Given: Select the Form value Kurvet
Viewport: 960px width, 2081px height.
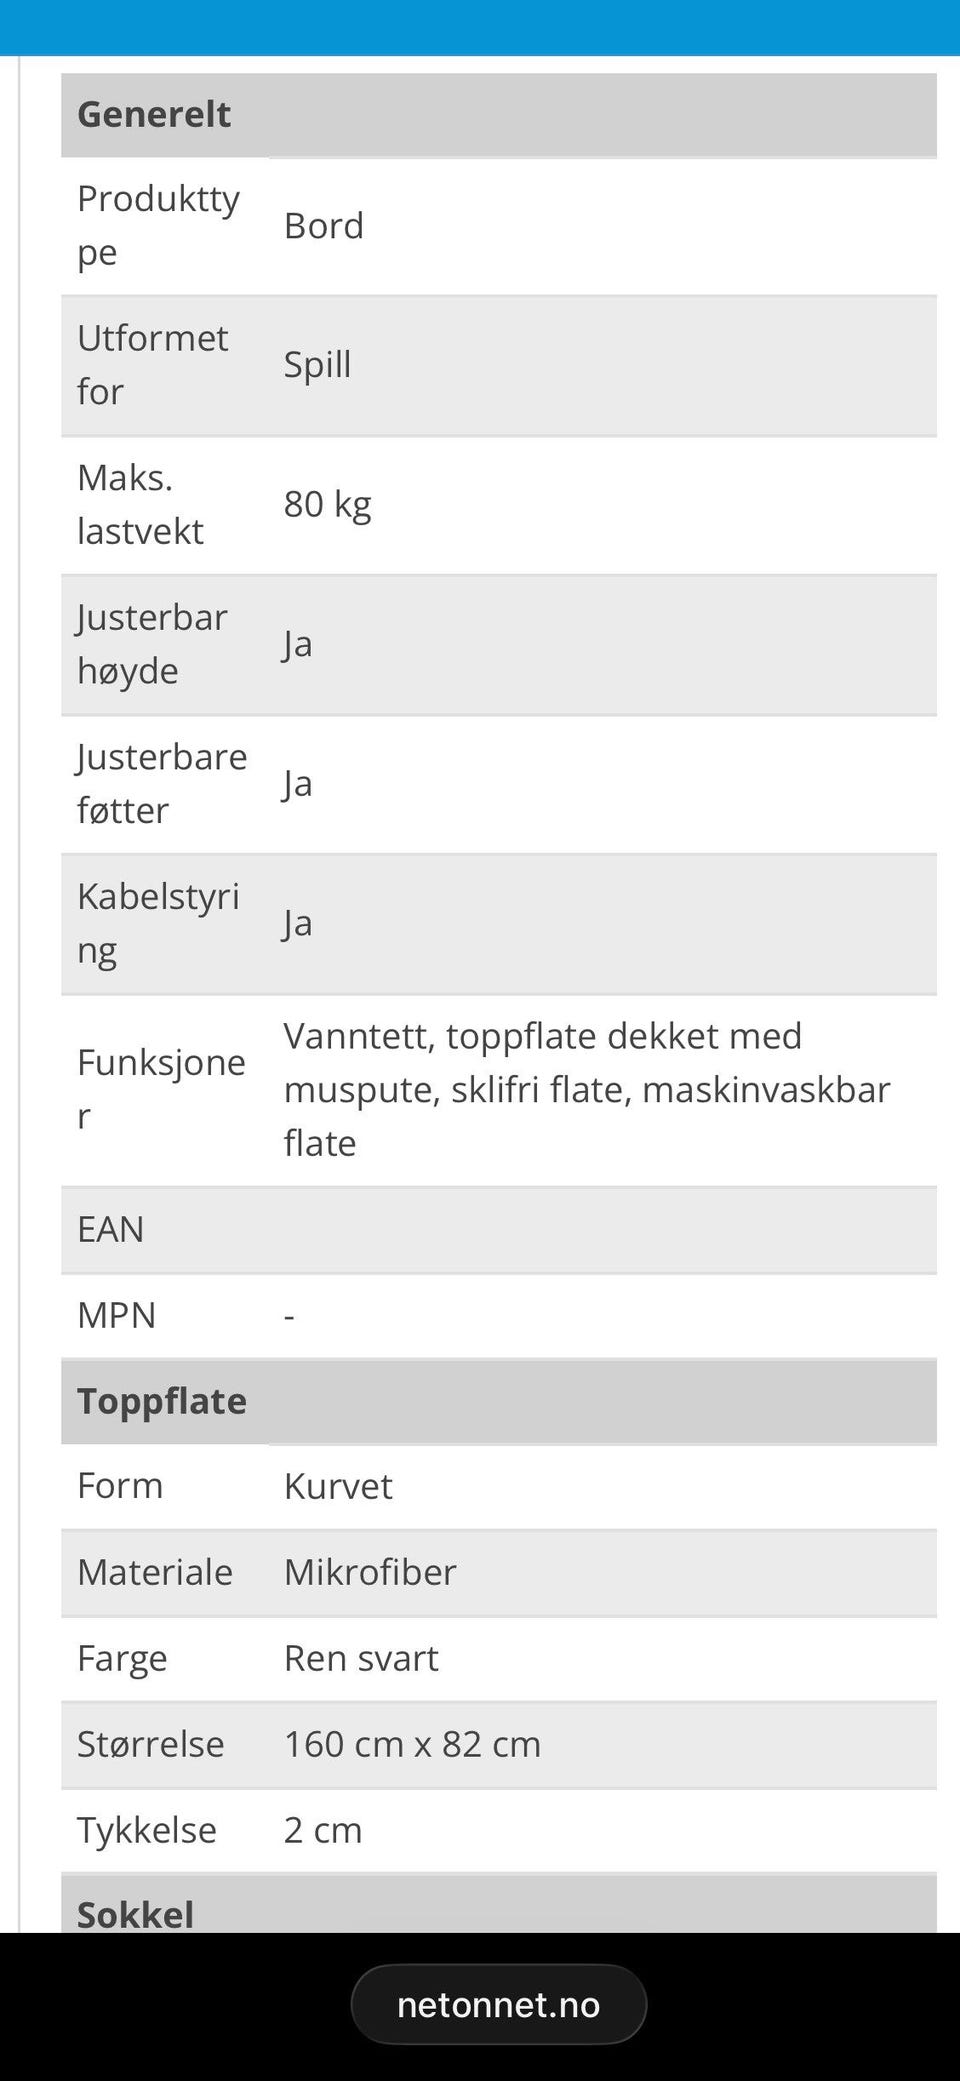Looking at the screenshot, I should 338,1486.
